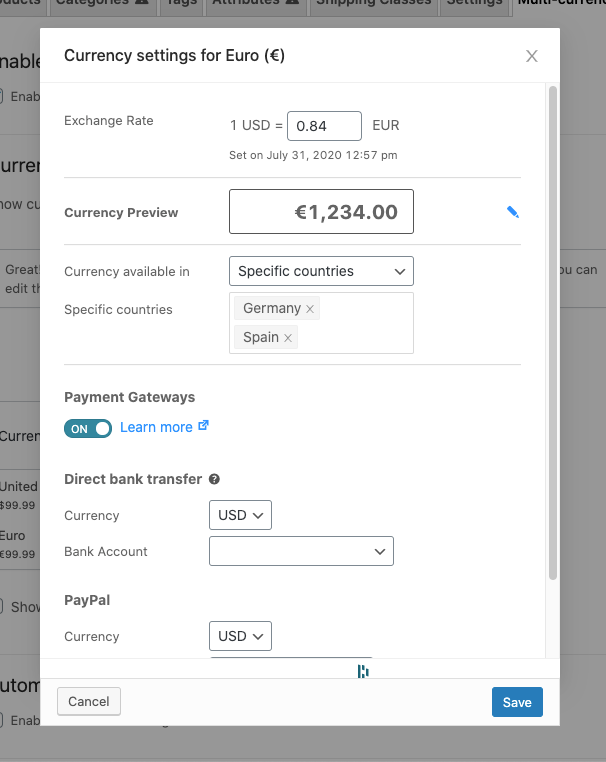Screen dimensions: 606x762
Task: Open Direct bank transfer currency dropdown
Action: 240,515
